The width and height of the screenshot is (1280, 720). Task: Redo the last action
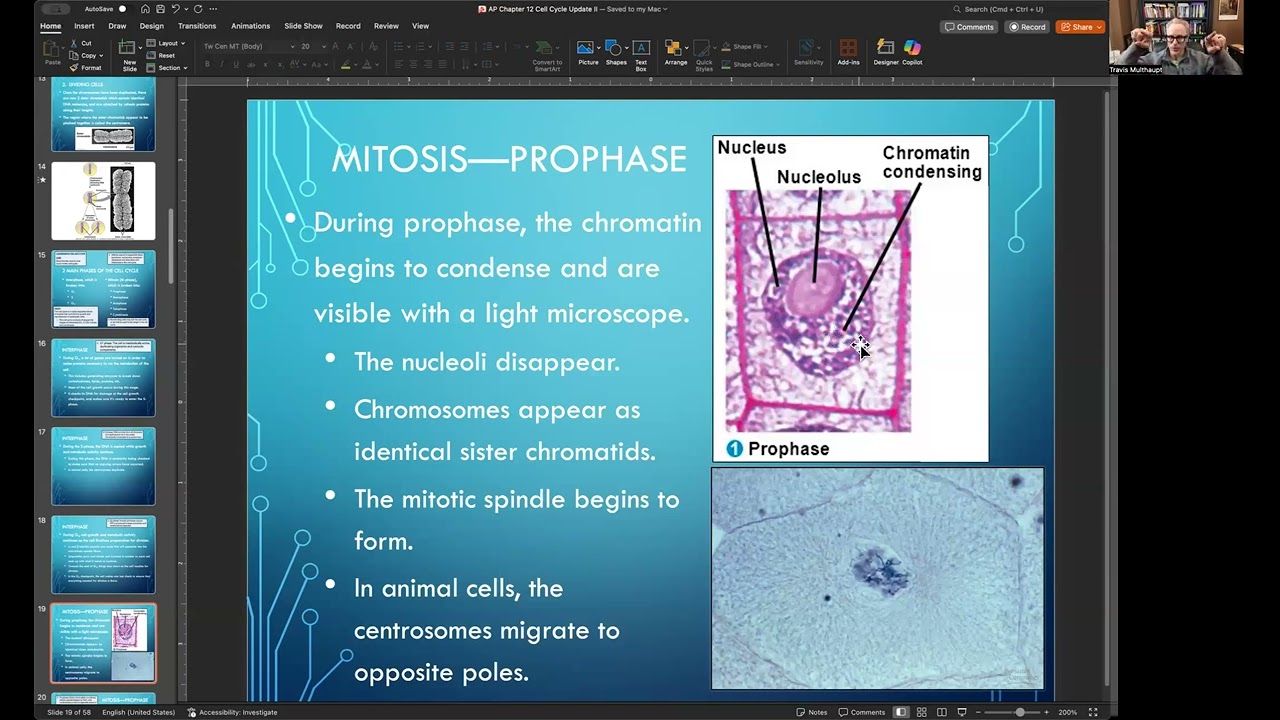tap(198, 9)
